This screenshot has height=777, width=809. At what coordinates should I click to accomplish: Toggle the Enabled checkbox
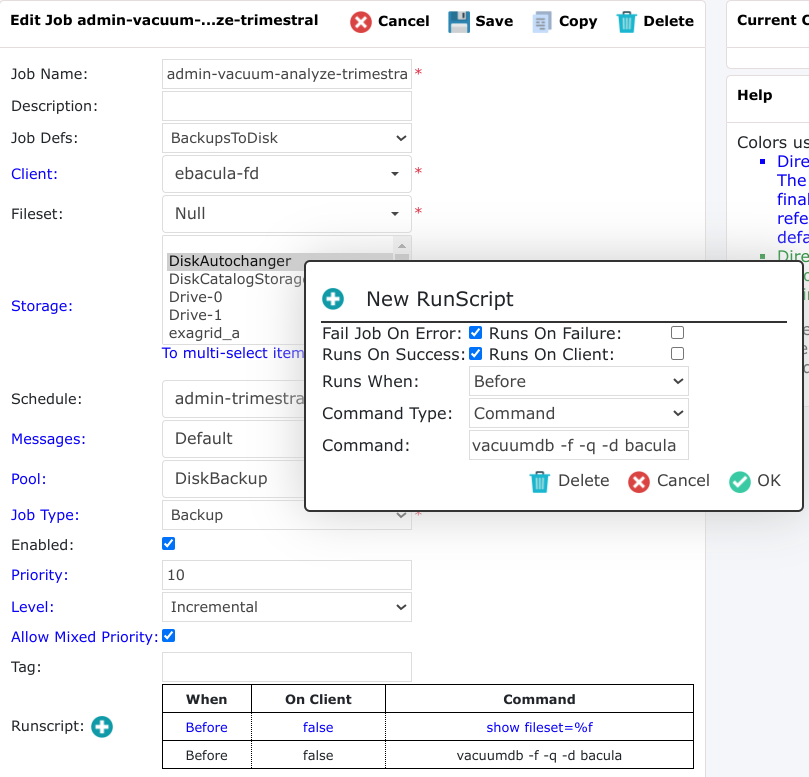point(168,544)
